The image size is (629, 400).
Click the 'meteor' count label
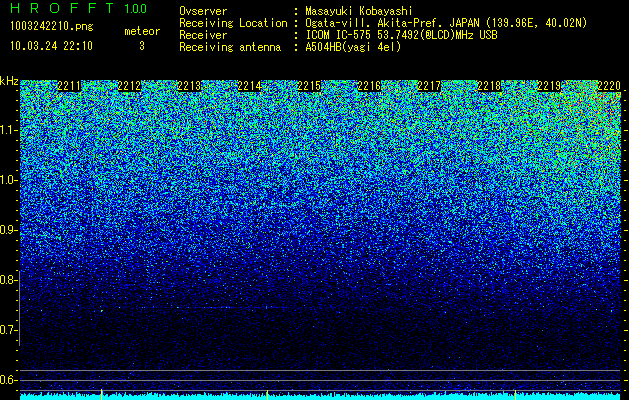pos(142,31)
